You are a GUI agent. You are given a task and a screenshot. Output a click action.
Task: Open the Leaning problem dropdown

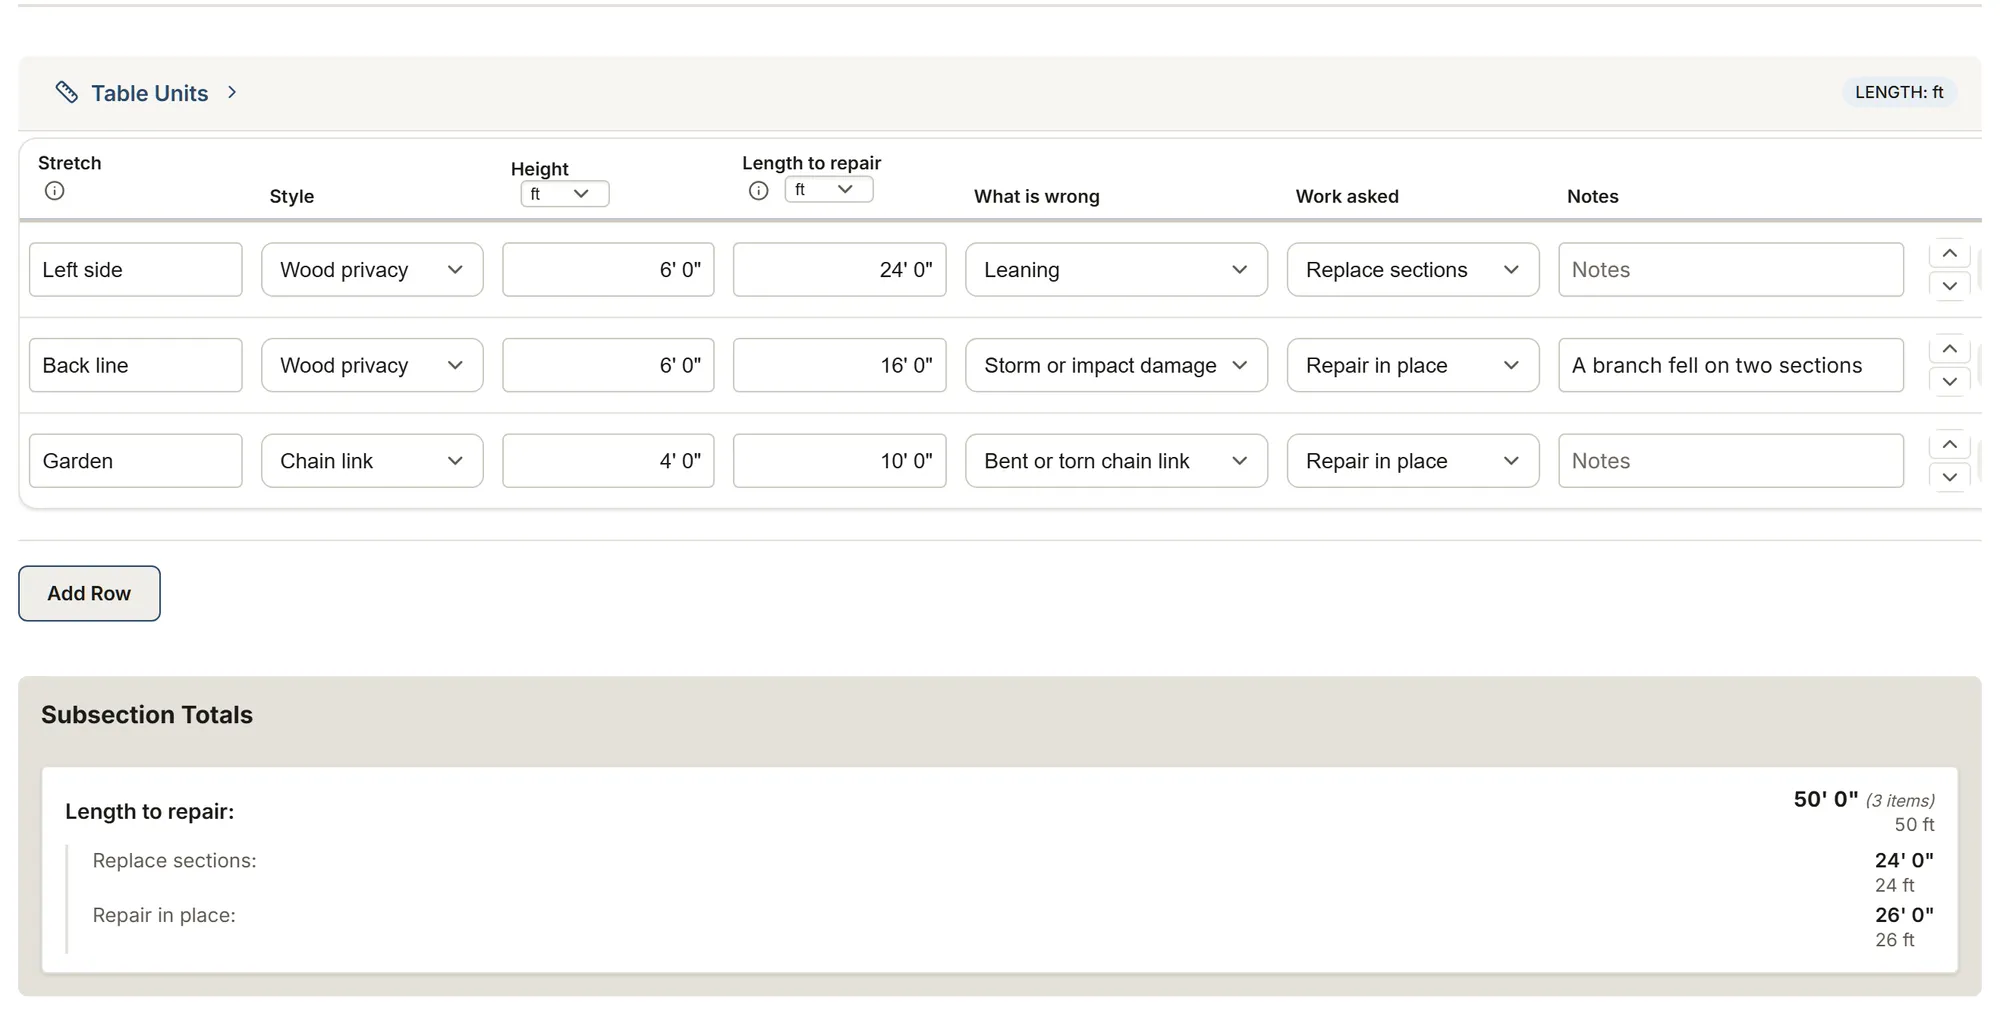point(1116,270)
